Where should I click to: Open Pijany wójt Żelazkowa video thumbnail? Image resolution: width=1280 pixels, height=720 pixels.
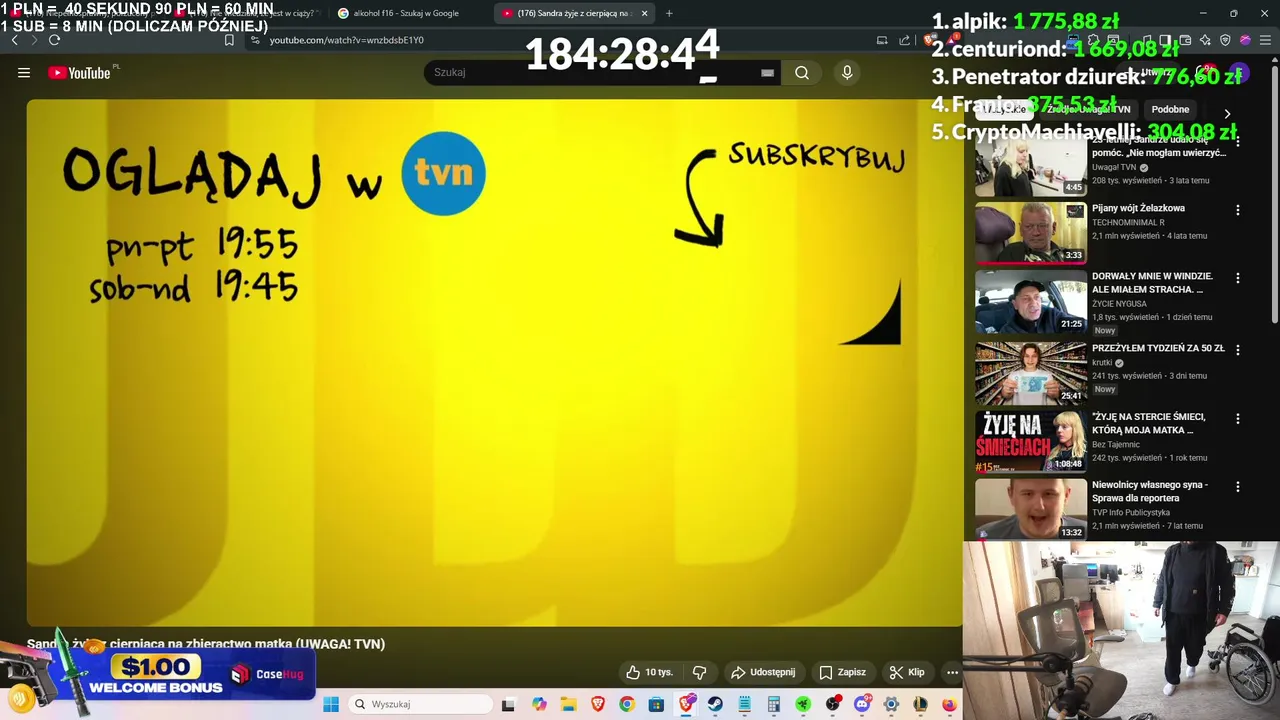click(1031, 232)
